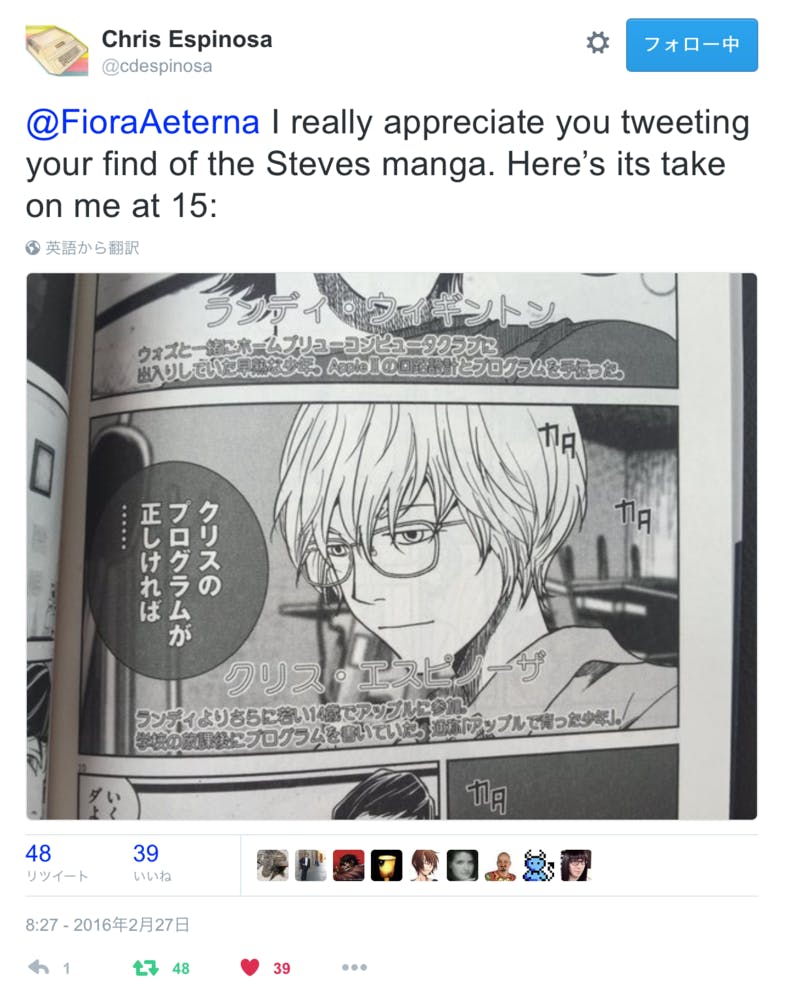Open the three-dot more options icon
Viewport: 789px width, 1004px height.
pos(354,968)
